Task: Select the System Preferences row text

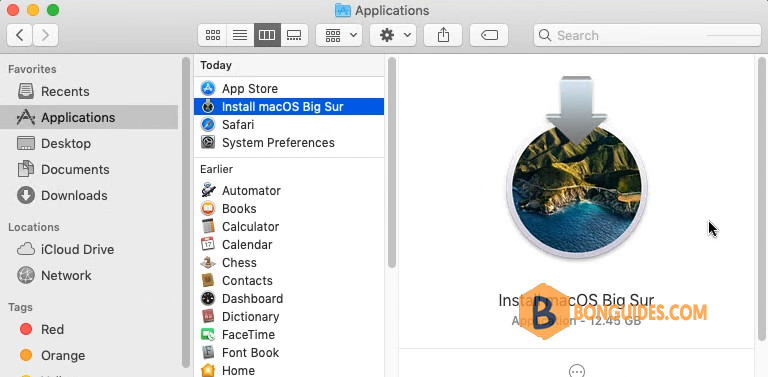Action: [x=278, y=142]
